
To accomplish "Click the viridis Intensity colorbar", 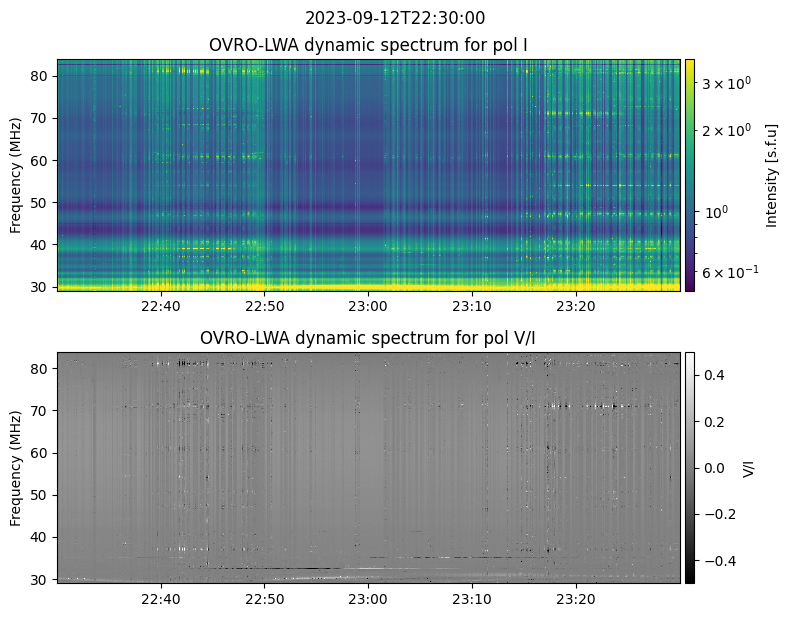I will pos(689,175).
